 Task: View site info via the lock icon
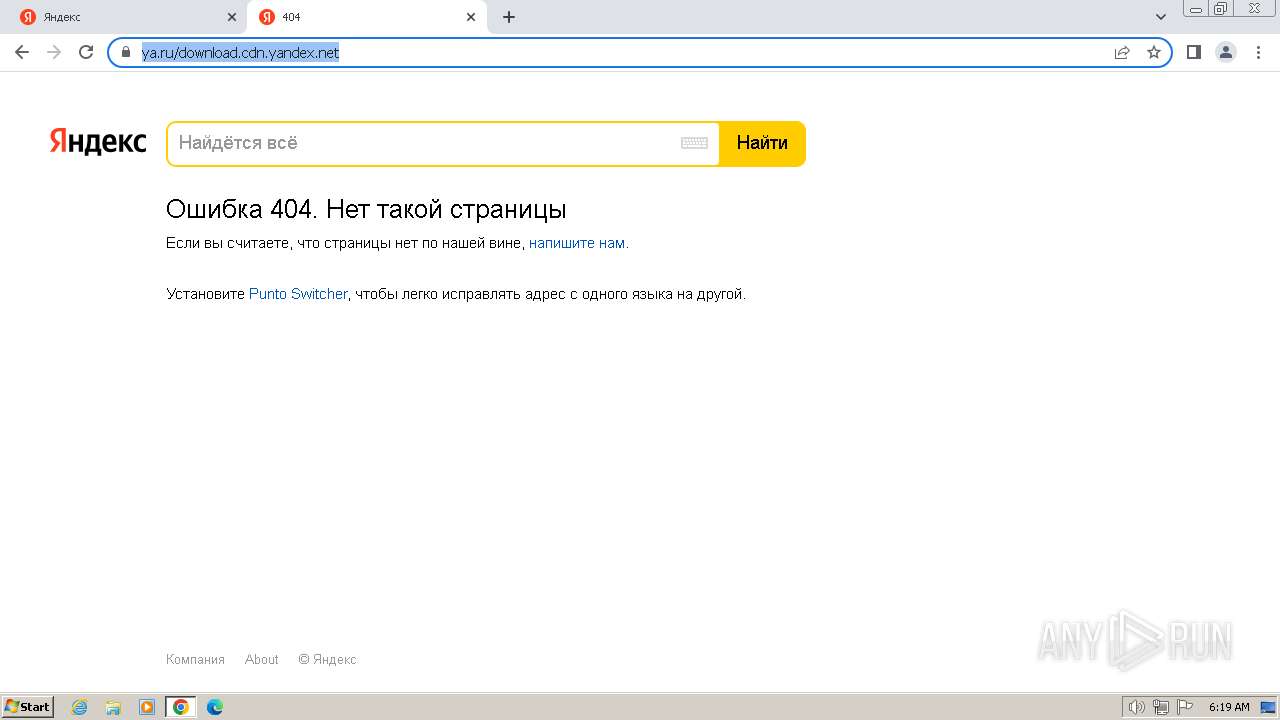click(126, 52)
